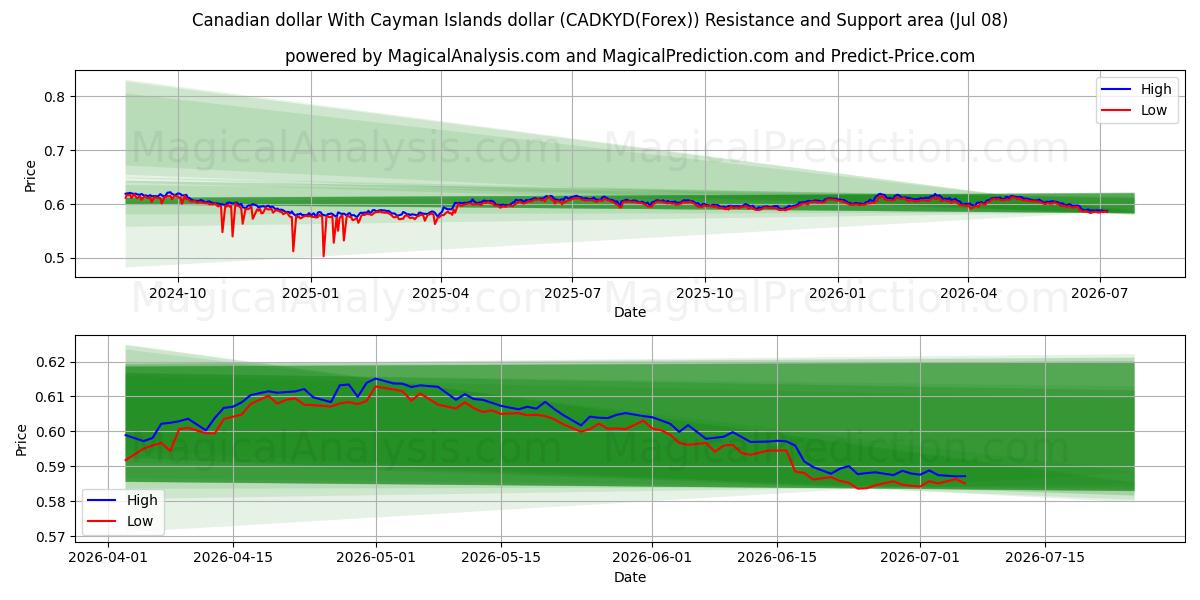
Task: Click the 0.58 price tick on bottom chart
Action: [x=51, y=502]
